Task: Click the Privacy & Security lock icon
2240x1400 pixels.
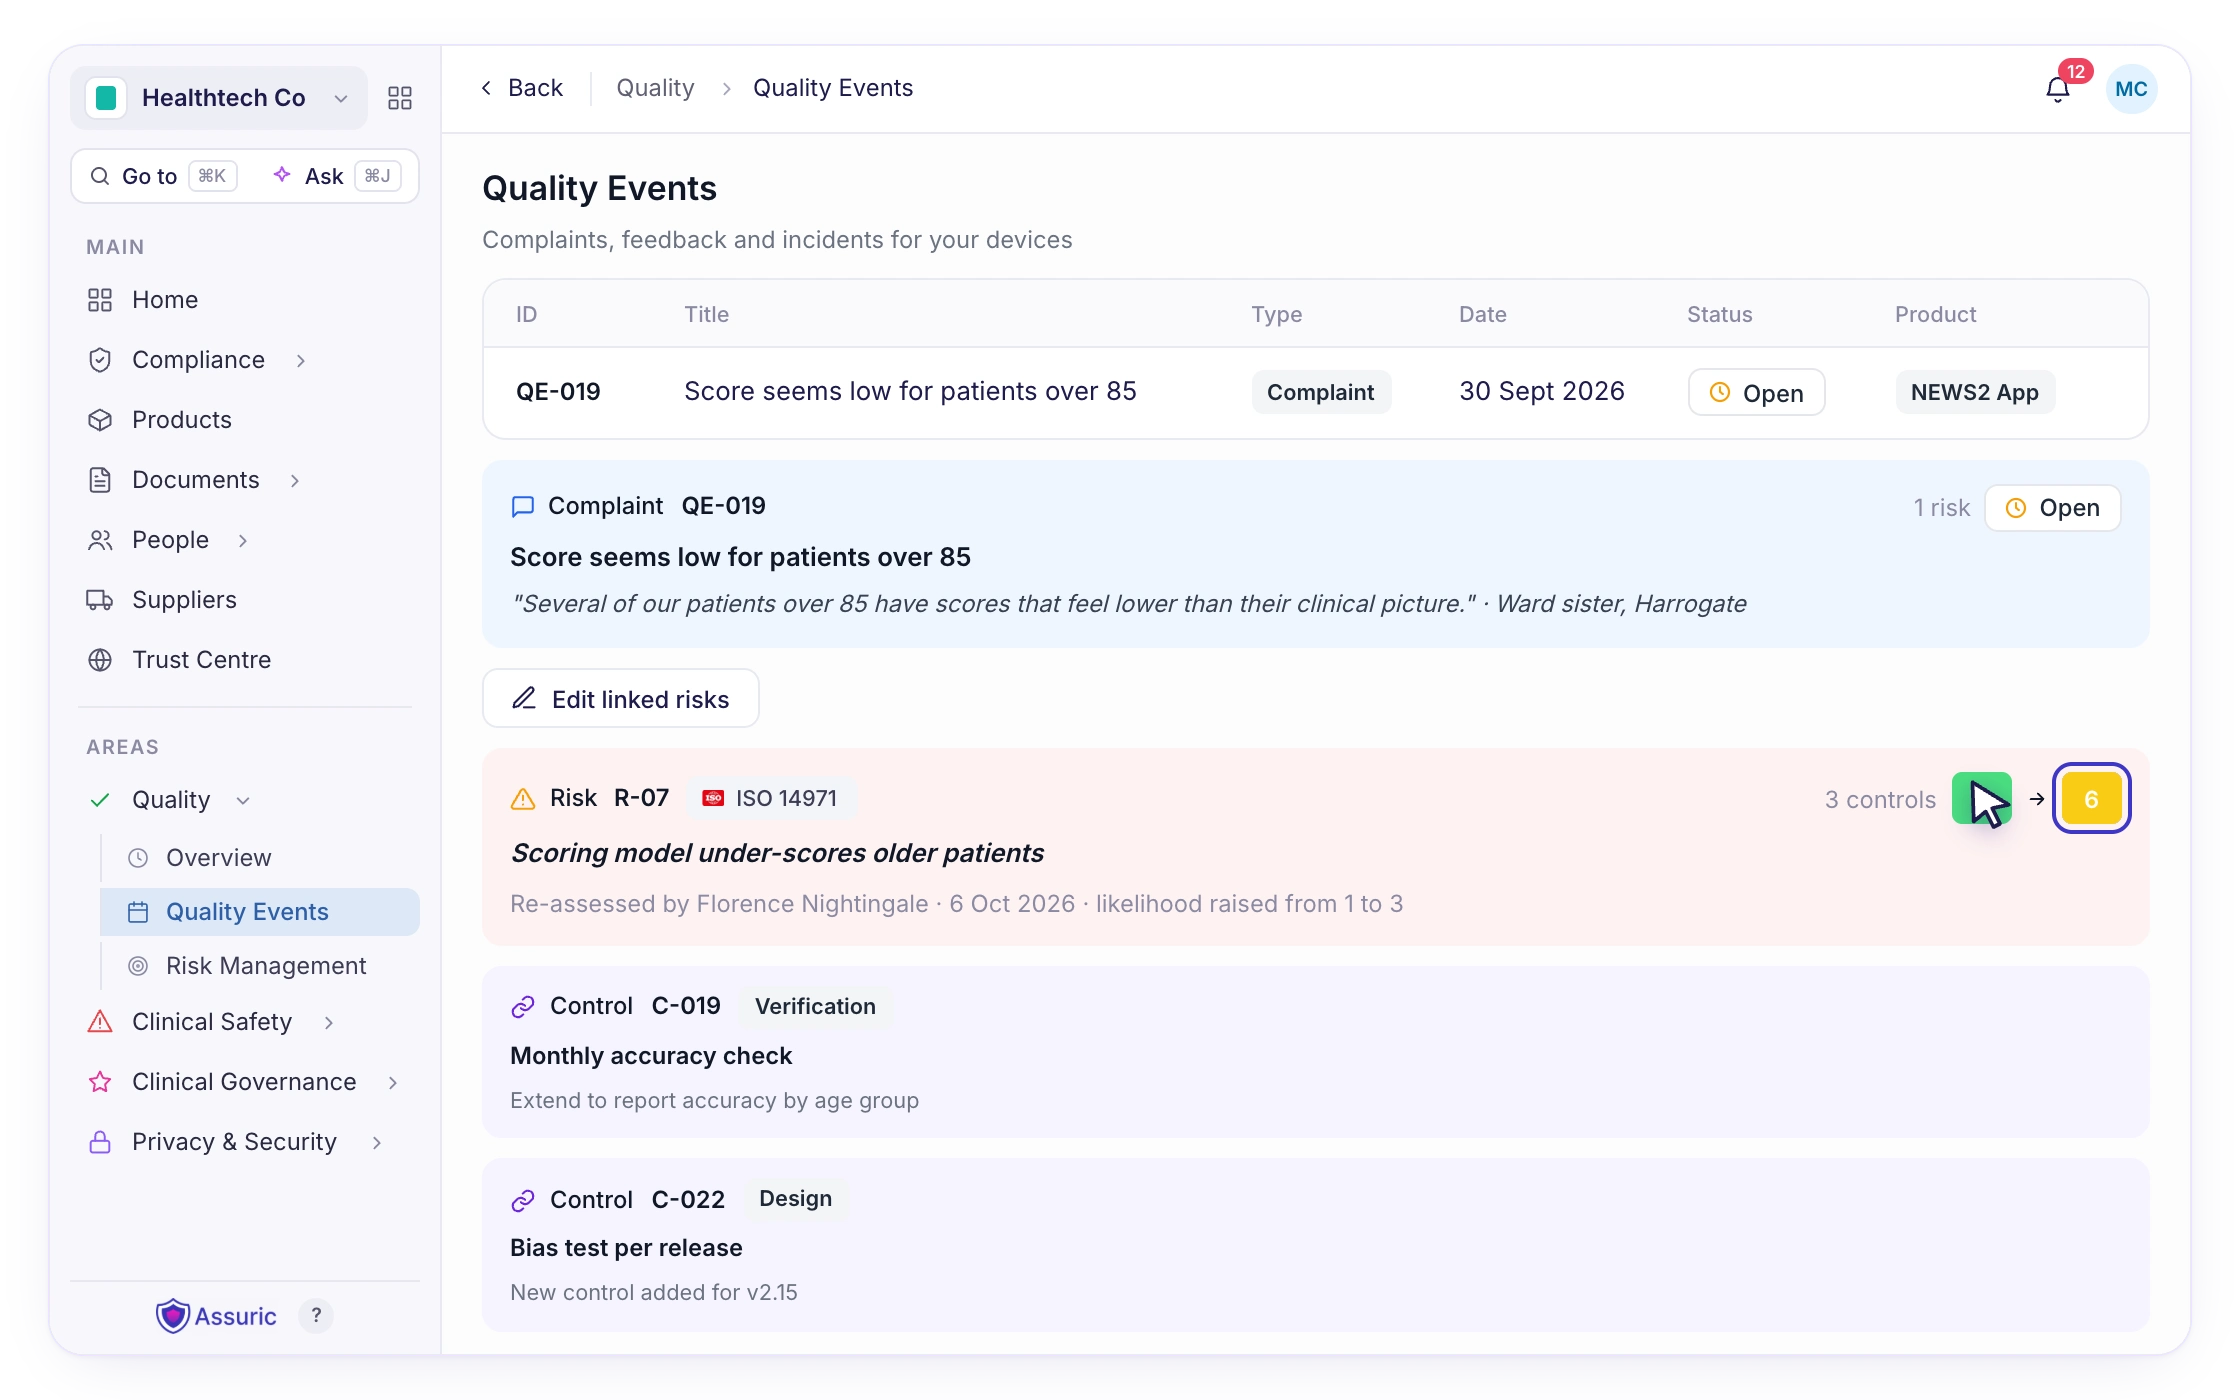Action: pos(100,1142)
